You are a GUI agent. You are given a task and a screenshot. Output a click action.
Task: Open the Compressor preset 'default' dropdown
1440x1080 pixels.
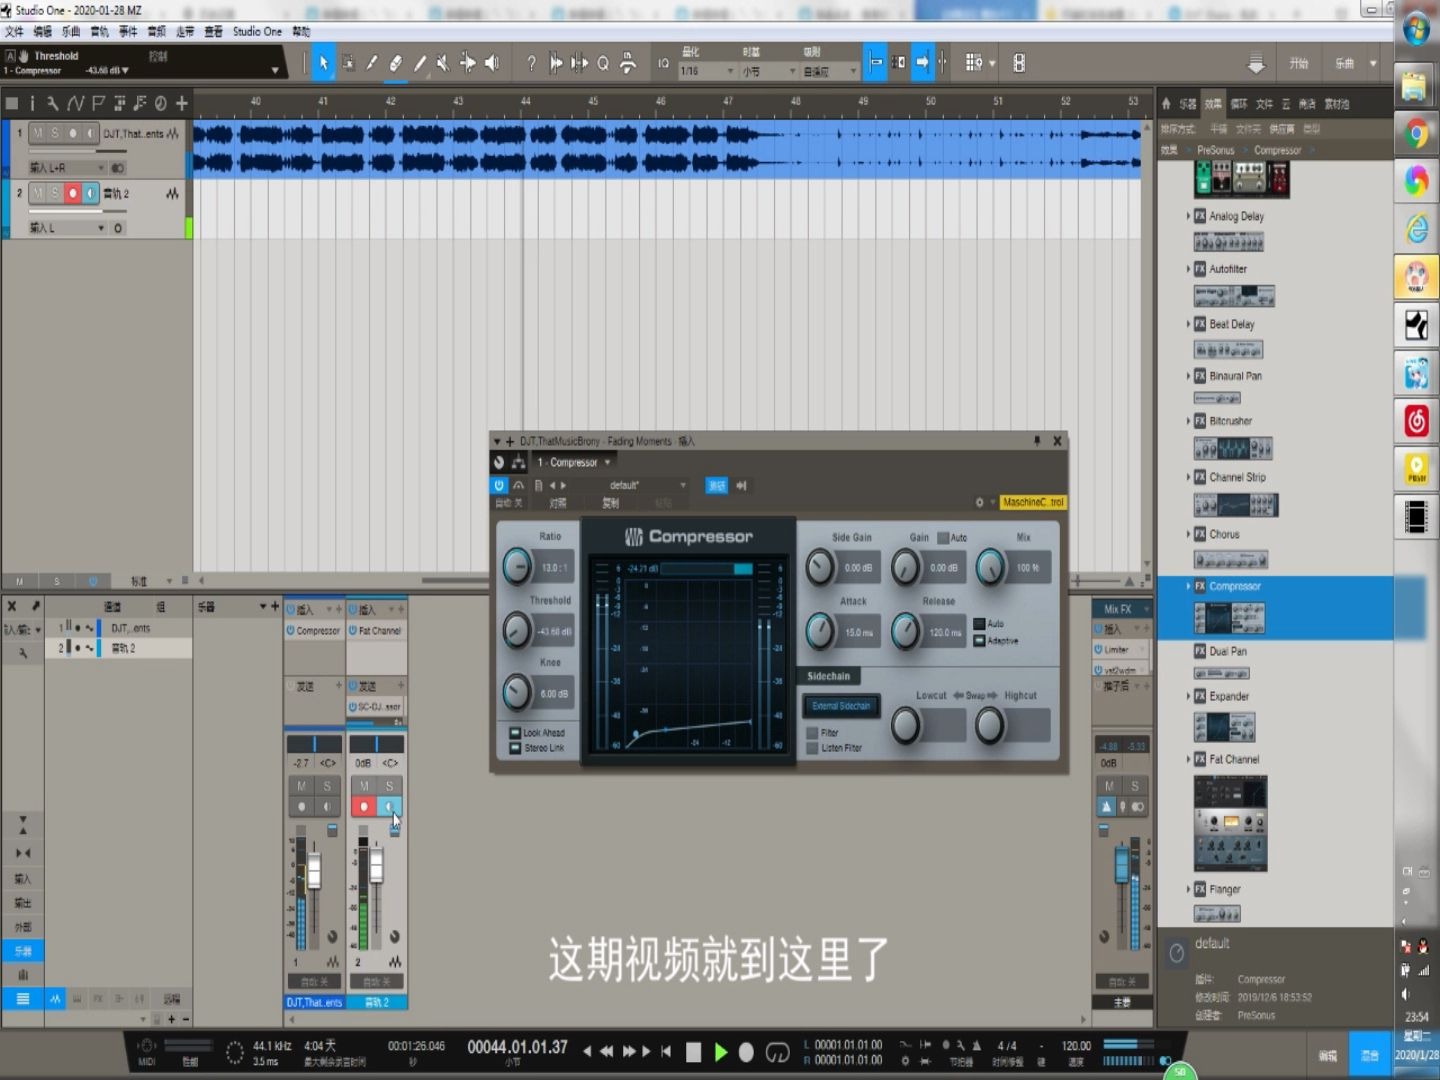point(647,485)
